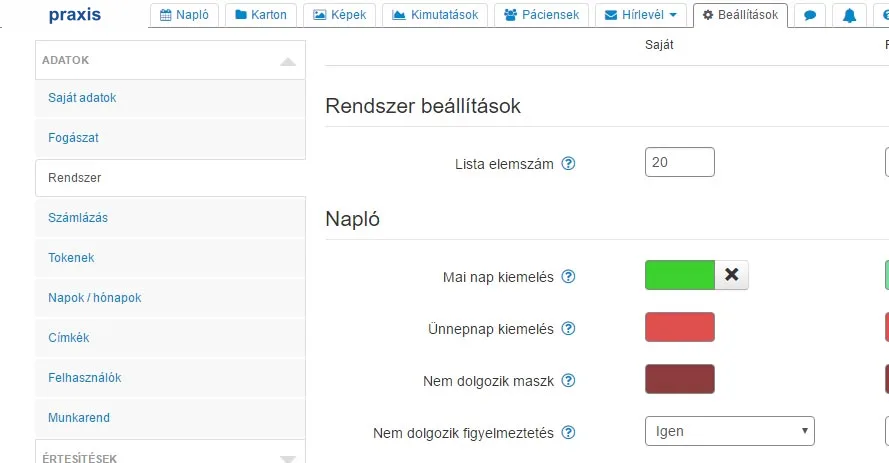889x463 pixels.
Task: Click the Beállítások gear icon
Action: (708, 15)
